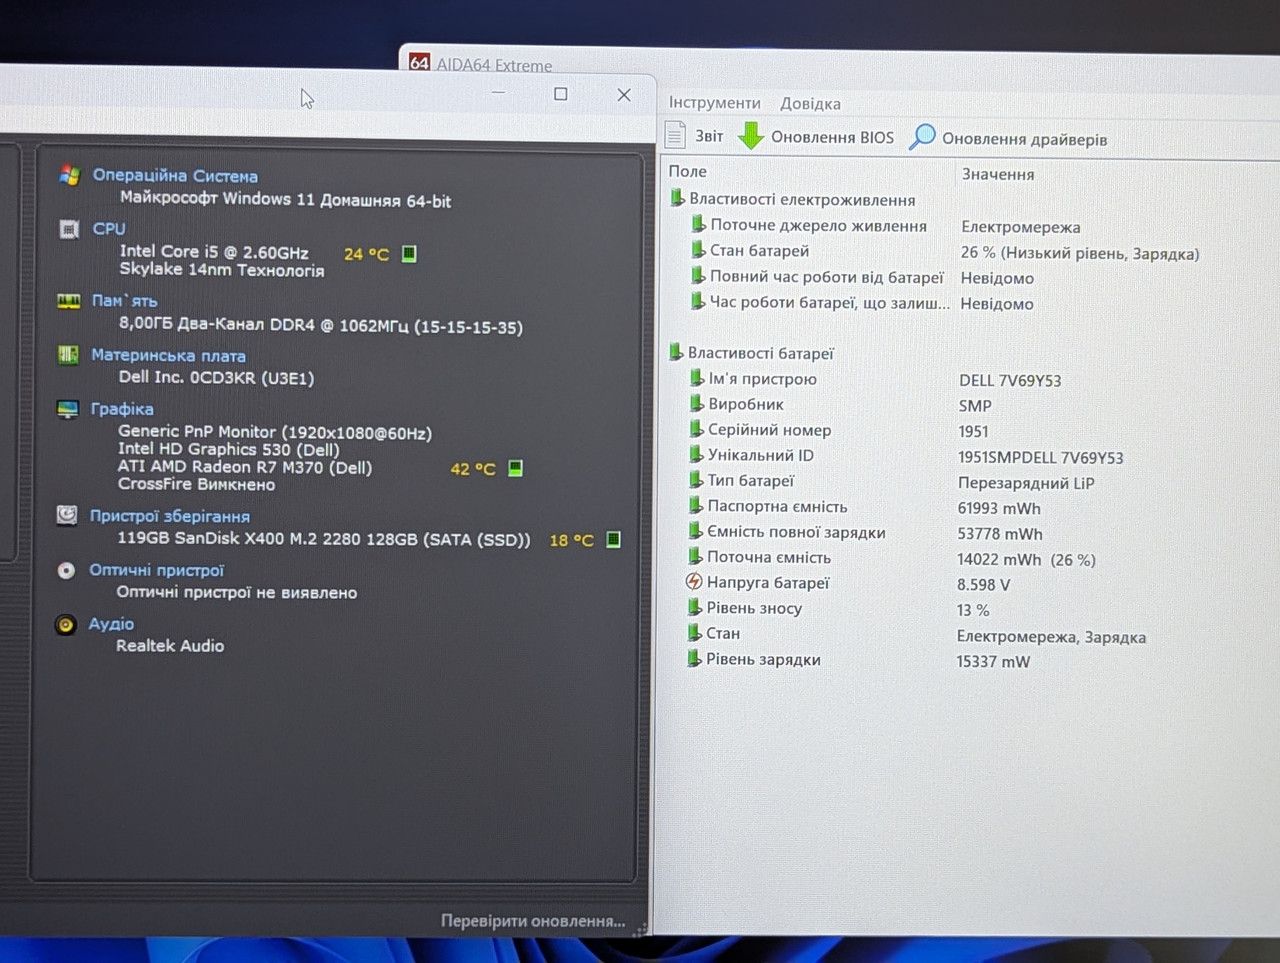Open the Пристрої зберігання section link
Image resolution: width=1280 pixels, height=963 pixels.
pyautogui.click(x=170, y=516)
